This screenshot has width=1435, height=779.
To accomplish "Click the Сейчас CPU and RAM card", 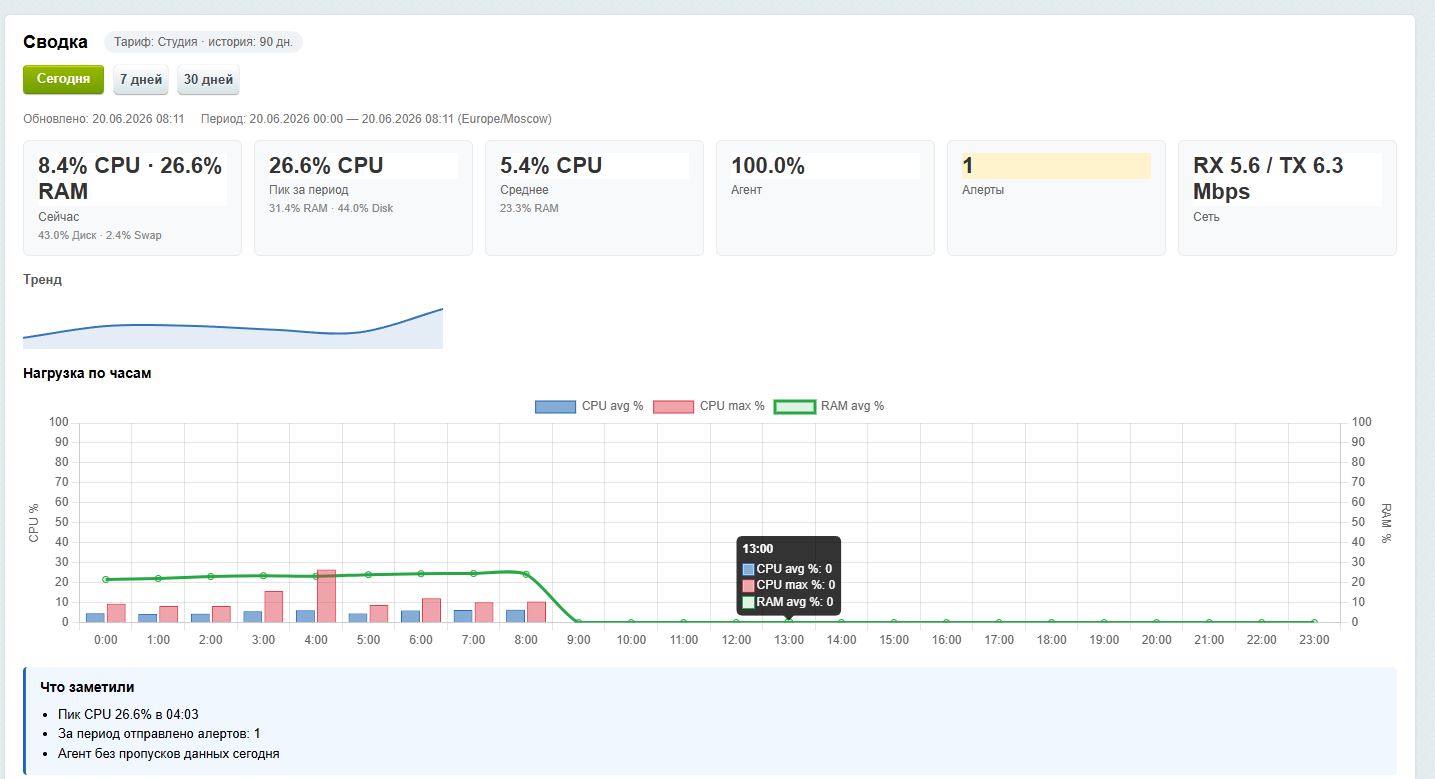I will (132, 198).
